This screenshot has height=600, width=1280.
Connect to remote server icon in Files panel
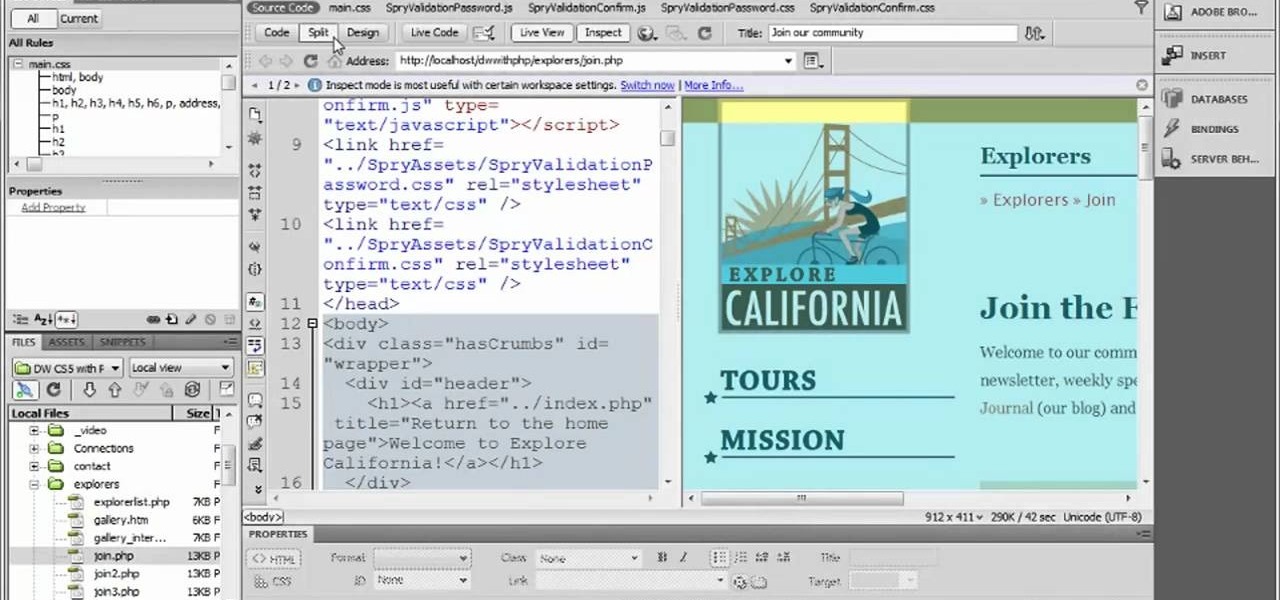coord(27,390)
